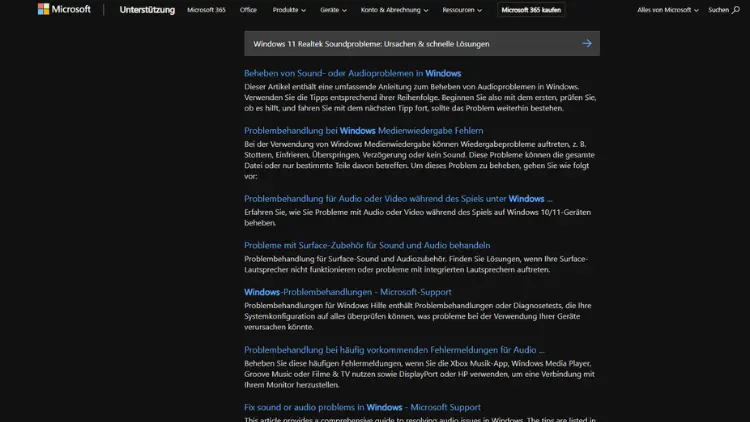Expand the Ressourcen dropdown
750x422 pixels.
(x=462, y=10)
